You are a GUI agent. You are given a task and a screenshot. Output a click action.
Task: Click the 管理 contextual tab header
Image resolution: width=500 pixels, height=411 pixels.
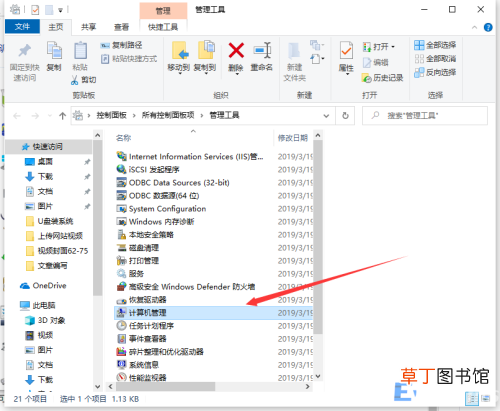[163, 11]
